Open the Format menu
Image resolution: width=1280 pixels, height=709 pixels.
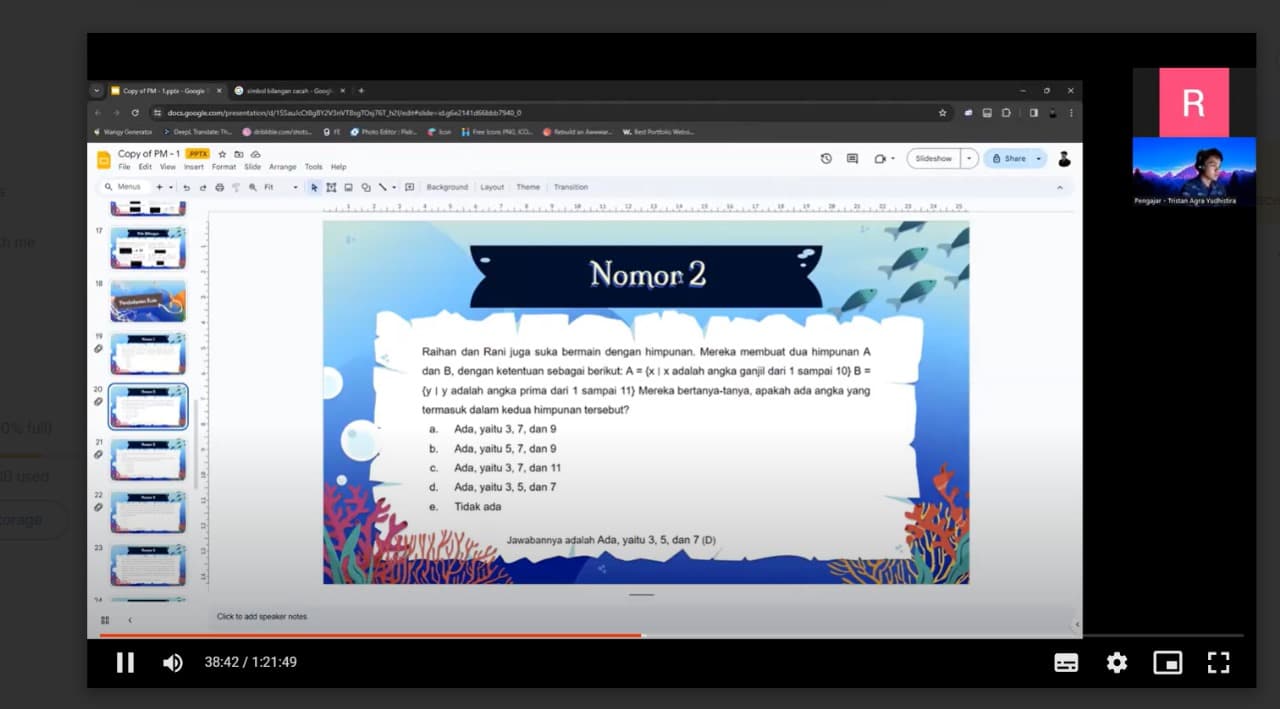coord(223,167)
